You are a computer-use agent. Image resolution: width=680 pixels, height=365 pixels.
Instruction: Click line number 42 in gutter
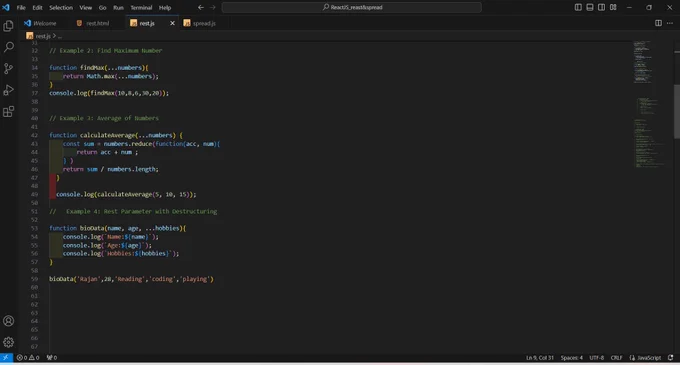(34, 135)
